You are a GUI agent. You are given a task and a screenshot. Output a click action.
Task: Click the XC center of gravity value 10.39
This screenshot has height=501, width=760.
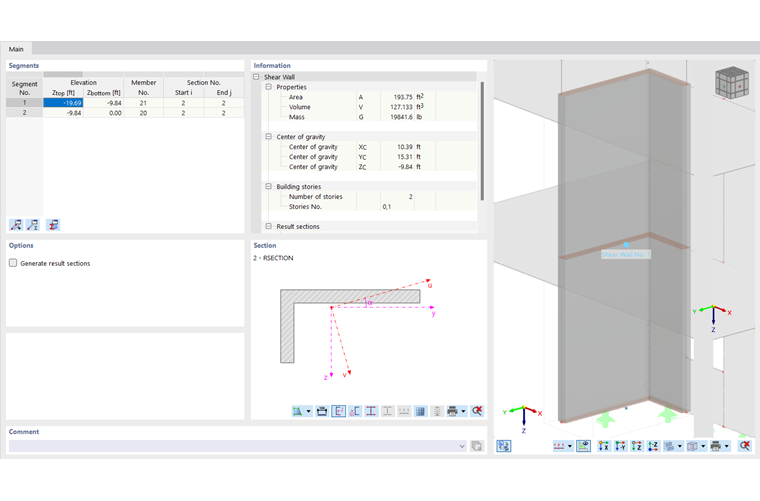(405, 147)
